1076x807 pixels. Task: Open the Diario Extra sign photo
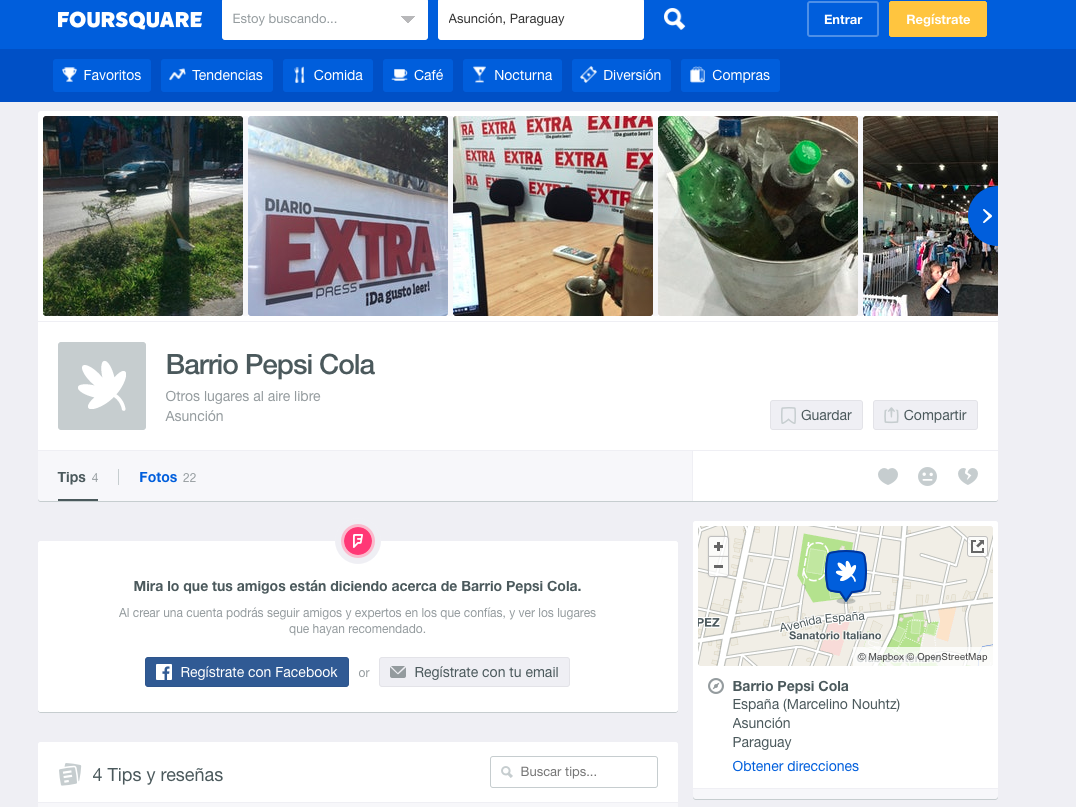(x=347, y=216)
